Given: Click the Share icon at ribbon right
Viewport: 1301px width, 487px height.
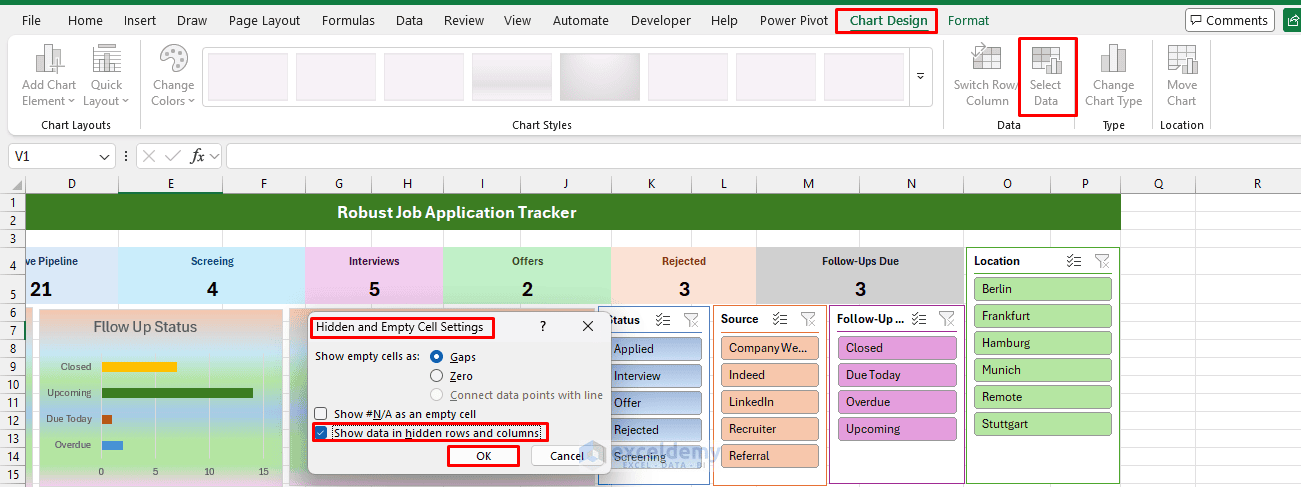Looking at the screenshot, I should pyautogui.click(x=1293, y=20).
